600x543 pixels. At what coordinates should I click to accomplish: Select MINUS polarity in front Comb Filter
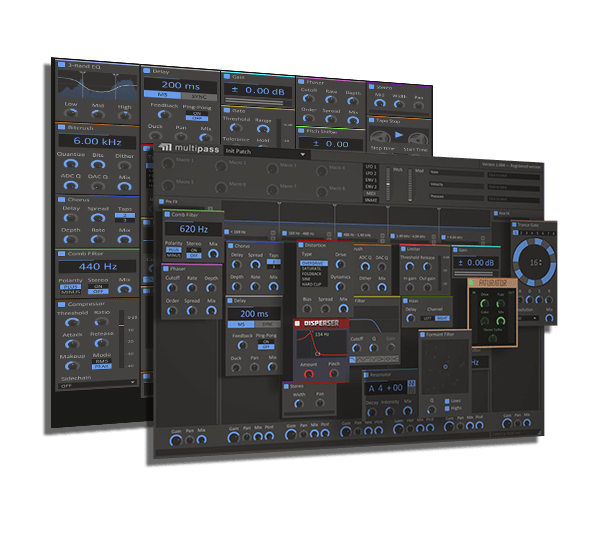pyautogui.click(x=173, y=255)
